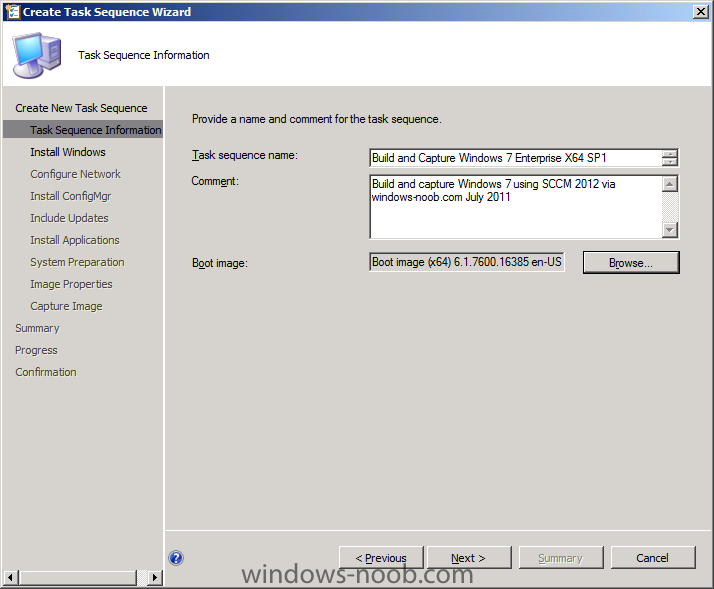This screenshot has height=589, width=714.
Task: Click the blue help question mark icon
Action: tap(176, 558)
